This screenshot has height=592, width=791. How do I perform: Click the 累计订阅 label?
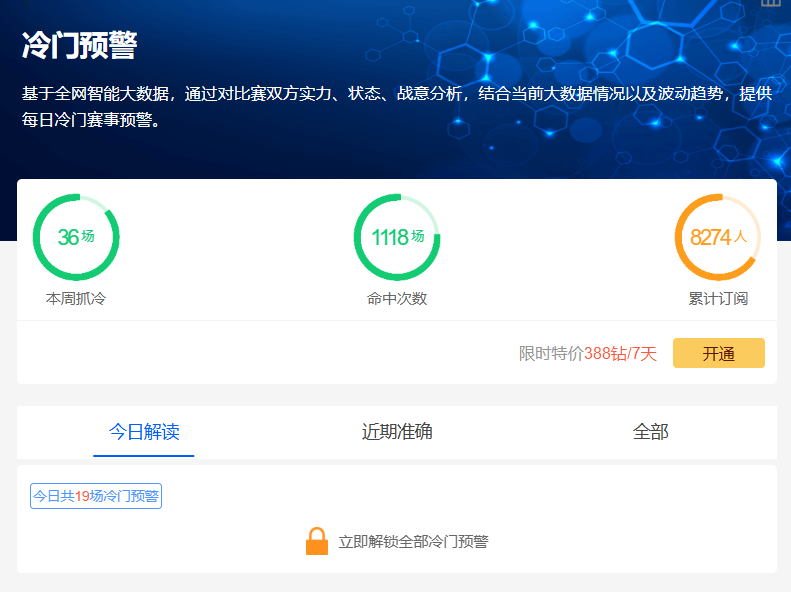pyautogui.click(x=718, y=298)
